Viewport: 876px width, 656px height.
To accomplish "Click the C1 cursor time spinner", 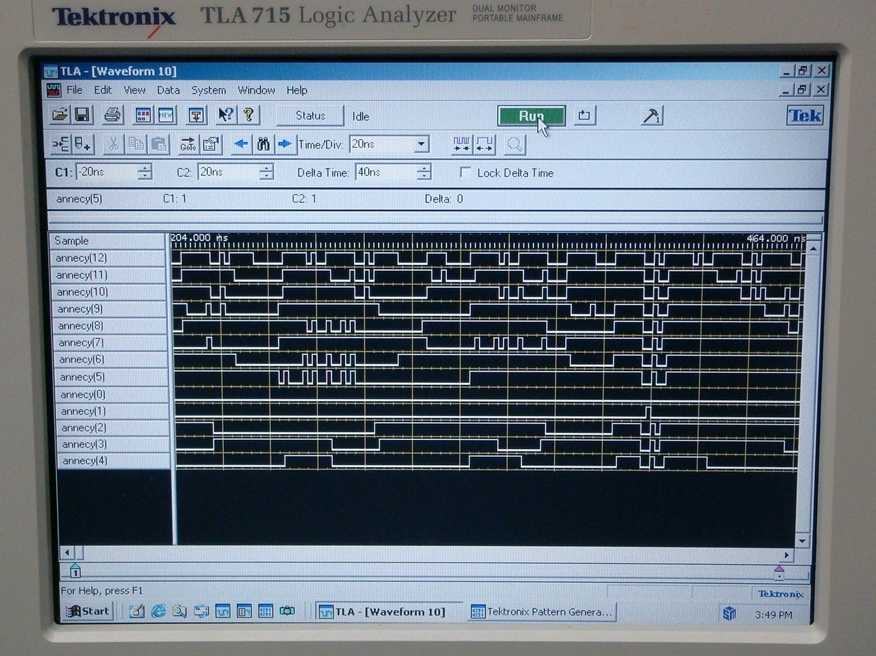I will [144, 172].
